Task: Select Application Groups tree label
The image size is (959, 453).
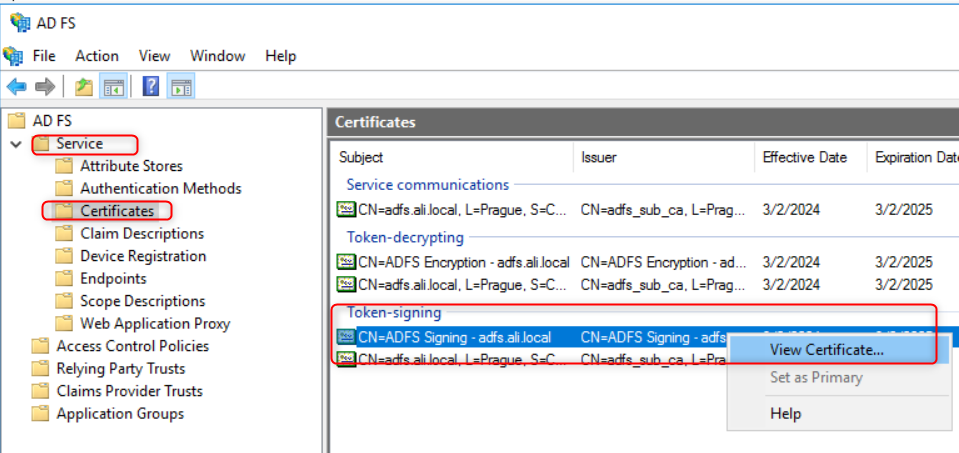Action: (120, 414)
